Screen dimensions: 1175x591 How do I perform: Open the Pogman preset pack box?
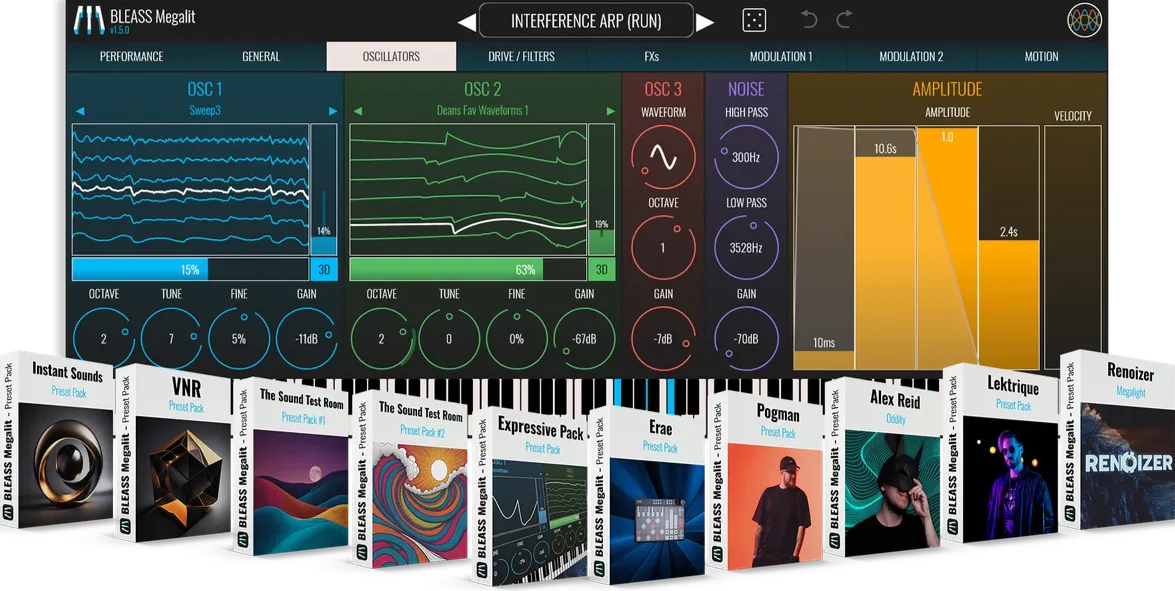pos(765,480)
